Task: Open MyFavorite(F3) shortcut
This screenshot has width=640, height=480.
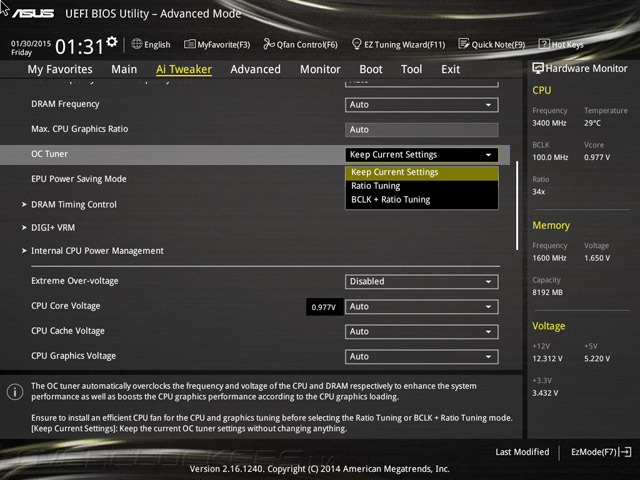Action: point(217,44)
